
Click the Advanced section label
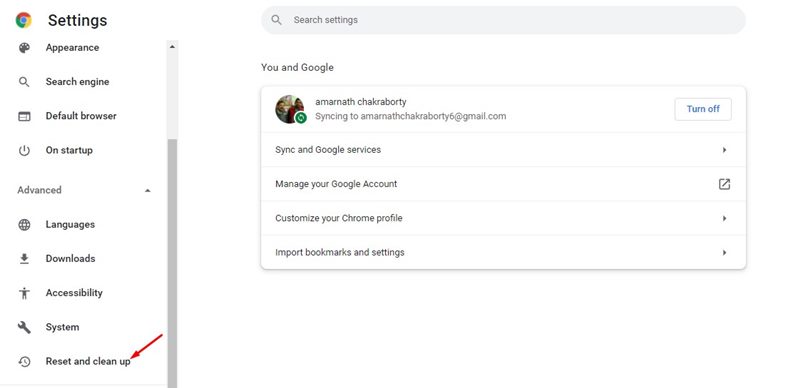39,190
